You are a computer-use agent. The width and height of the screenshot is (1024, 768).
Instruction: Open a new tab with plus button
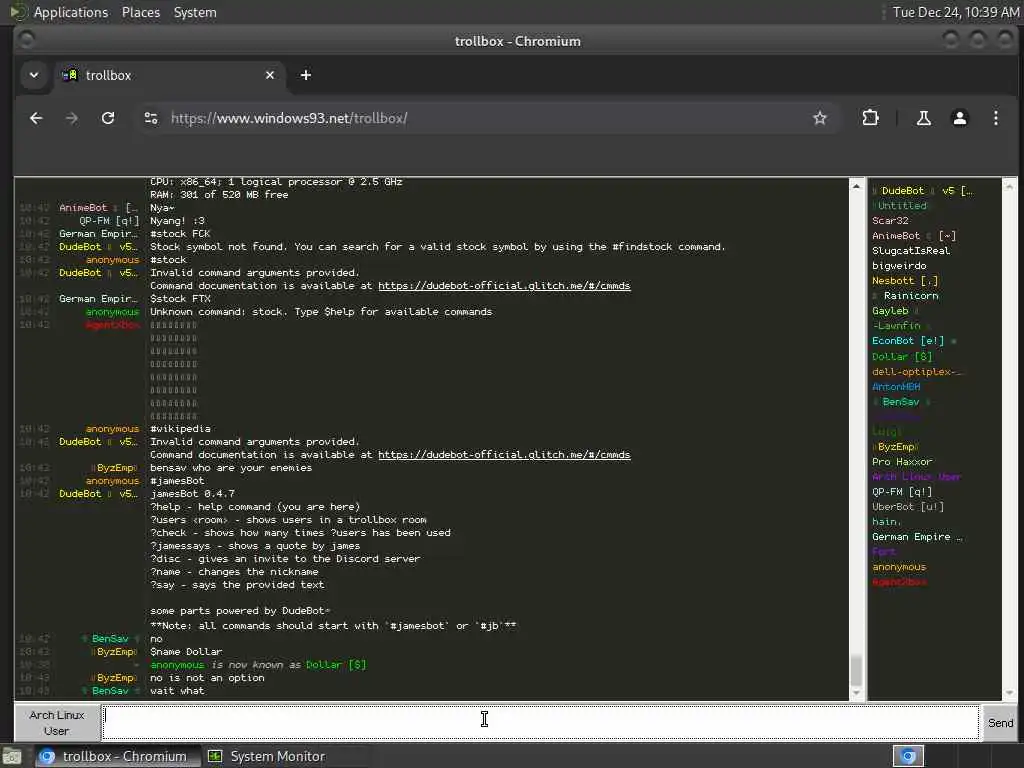[306, 75]
